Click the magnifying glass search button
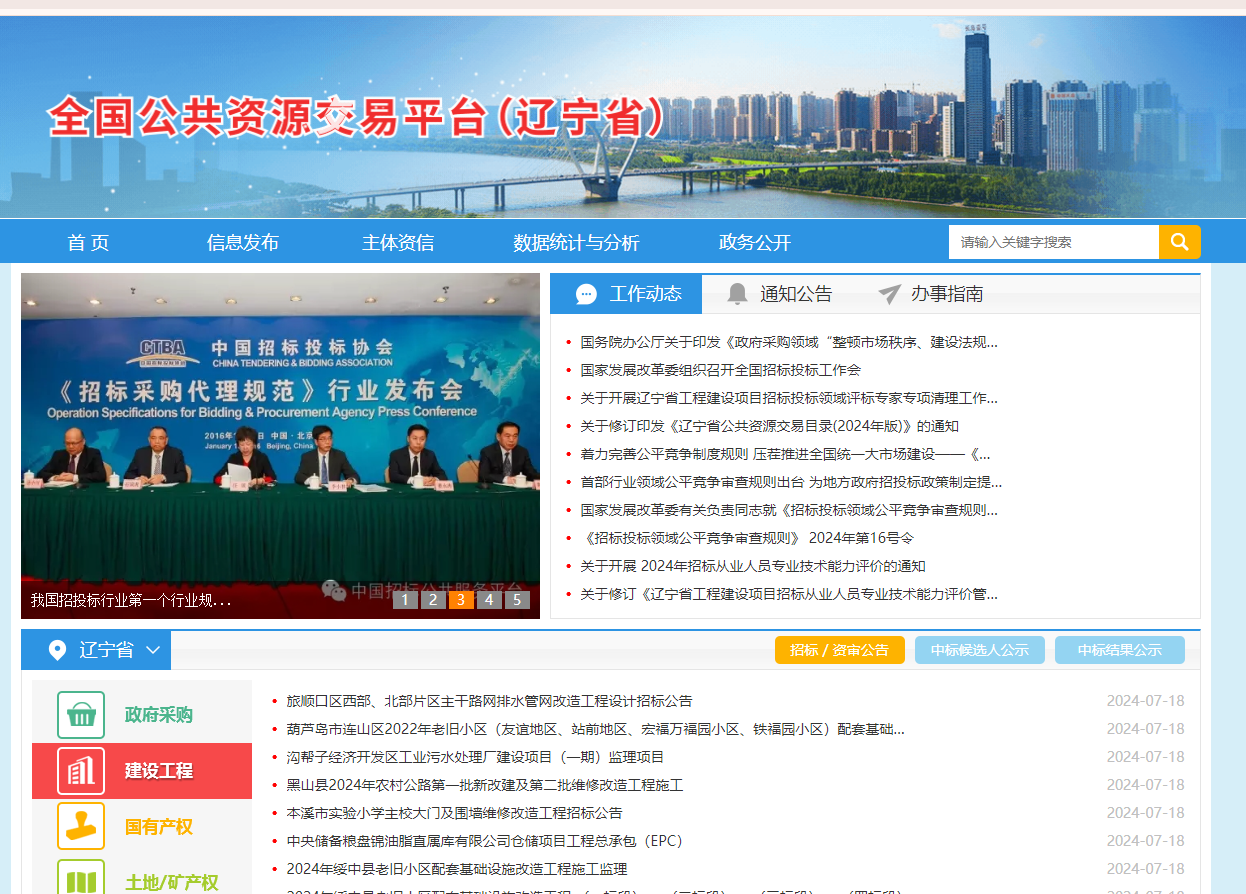The image size is (1246, 894). tap(1180, 241)
